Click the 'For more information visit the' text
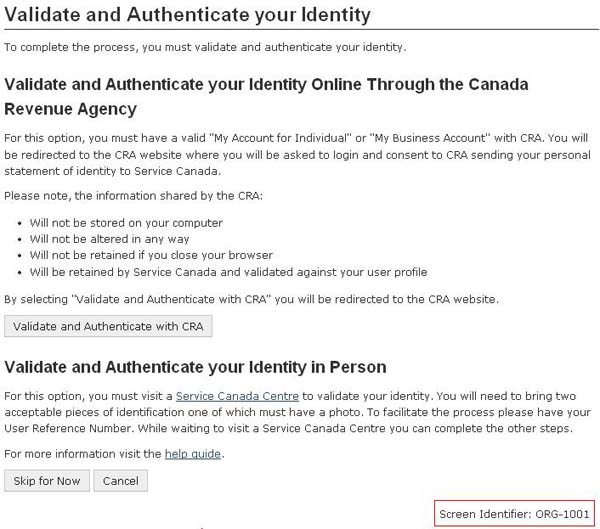This screenshot has height=529, width=600. 82,454
